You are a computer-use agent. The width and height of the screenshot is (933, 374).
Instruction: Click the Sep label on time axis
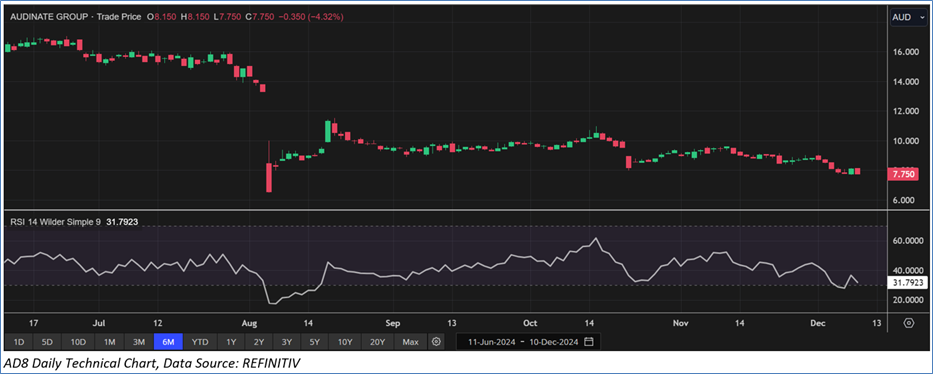click(x=394, y=323)
